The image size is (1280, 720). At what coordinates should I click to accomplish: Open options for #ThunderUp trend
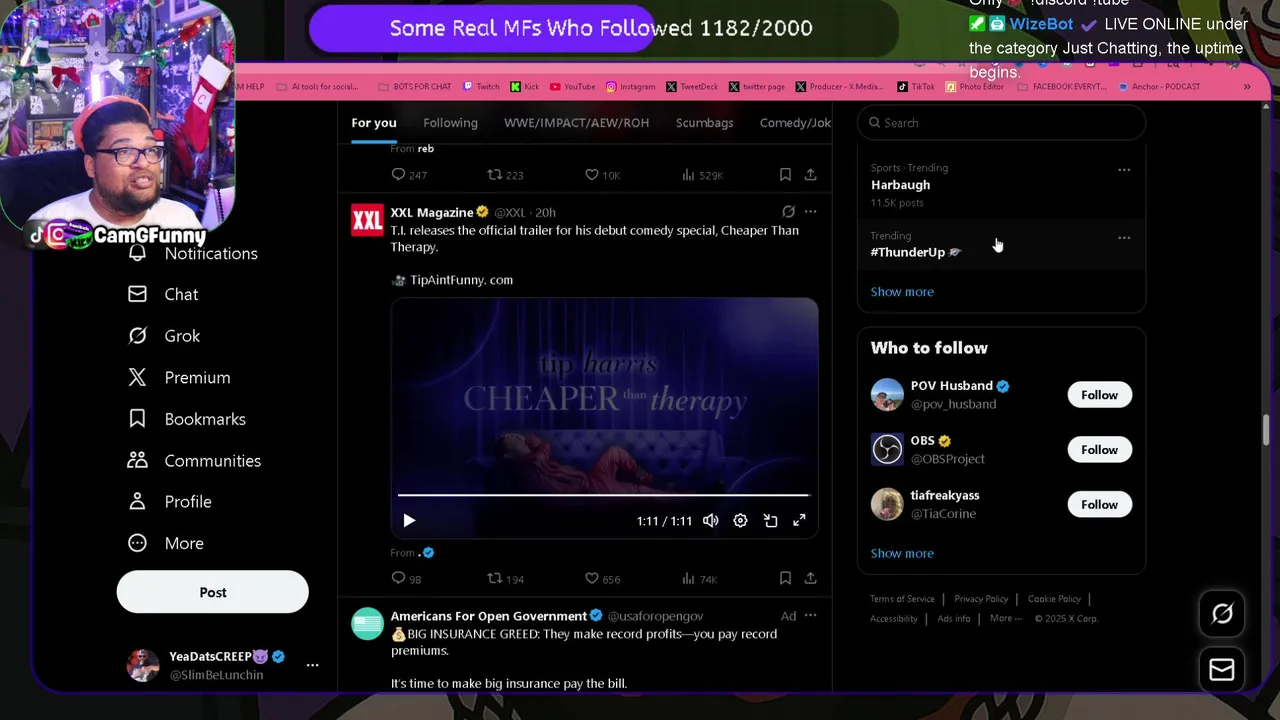(x=1124, y=238)
